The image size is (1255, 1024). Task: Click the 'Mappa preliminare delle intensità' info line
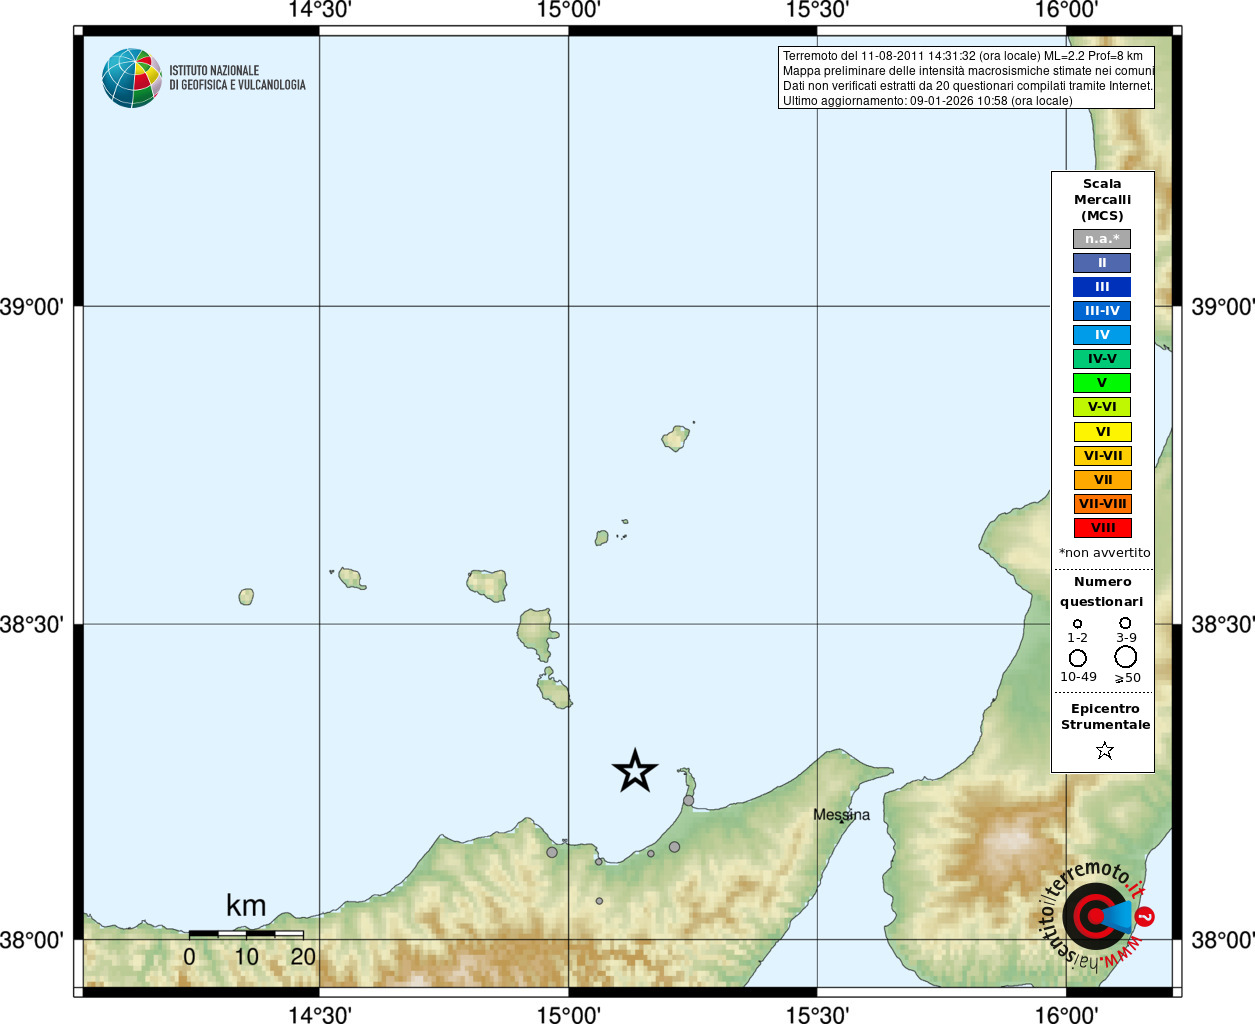click(968, 71)
